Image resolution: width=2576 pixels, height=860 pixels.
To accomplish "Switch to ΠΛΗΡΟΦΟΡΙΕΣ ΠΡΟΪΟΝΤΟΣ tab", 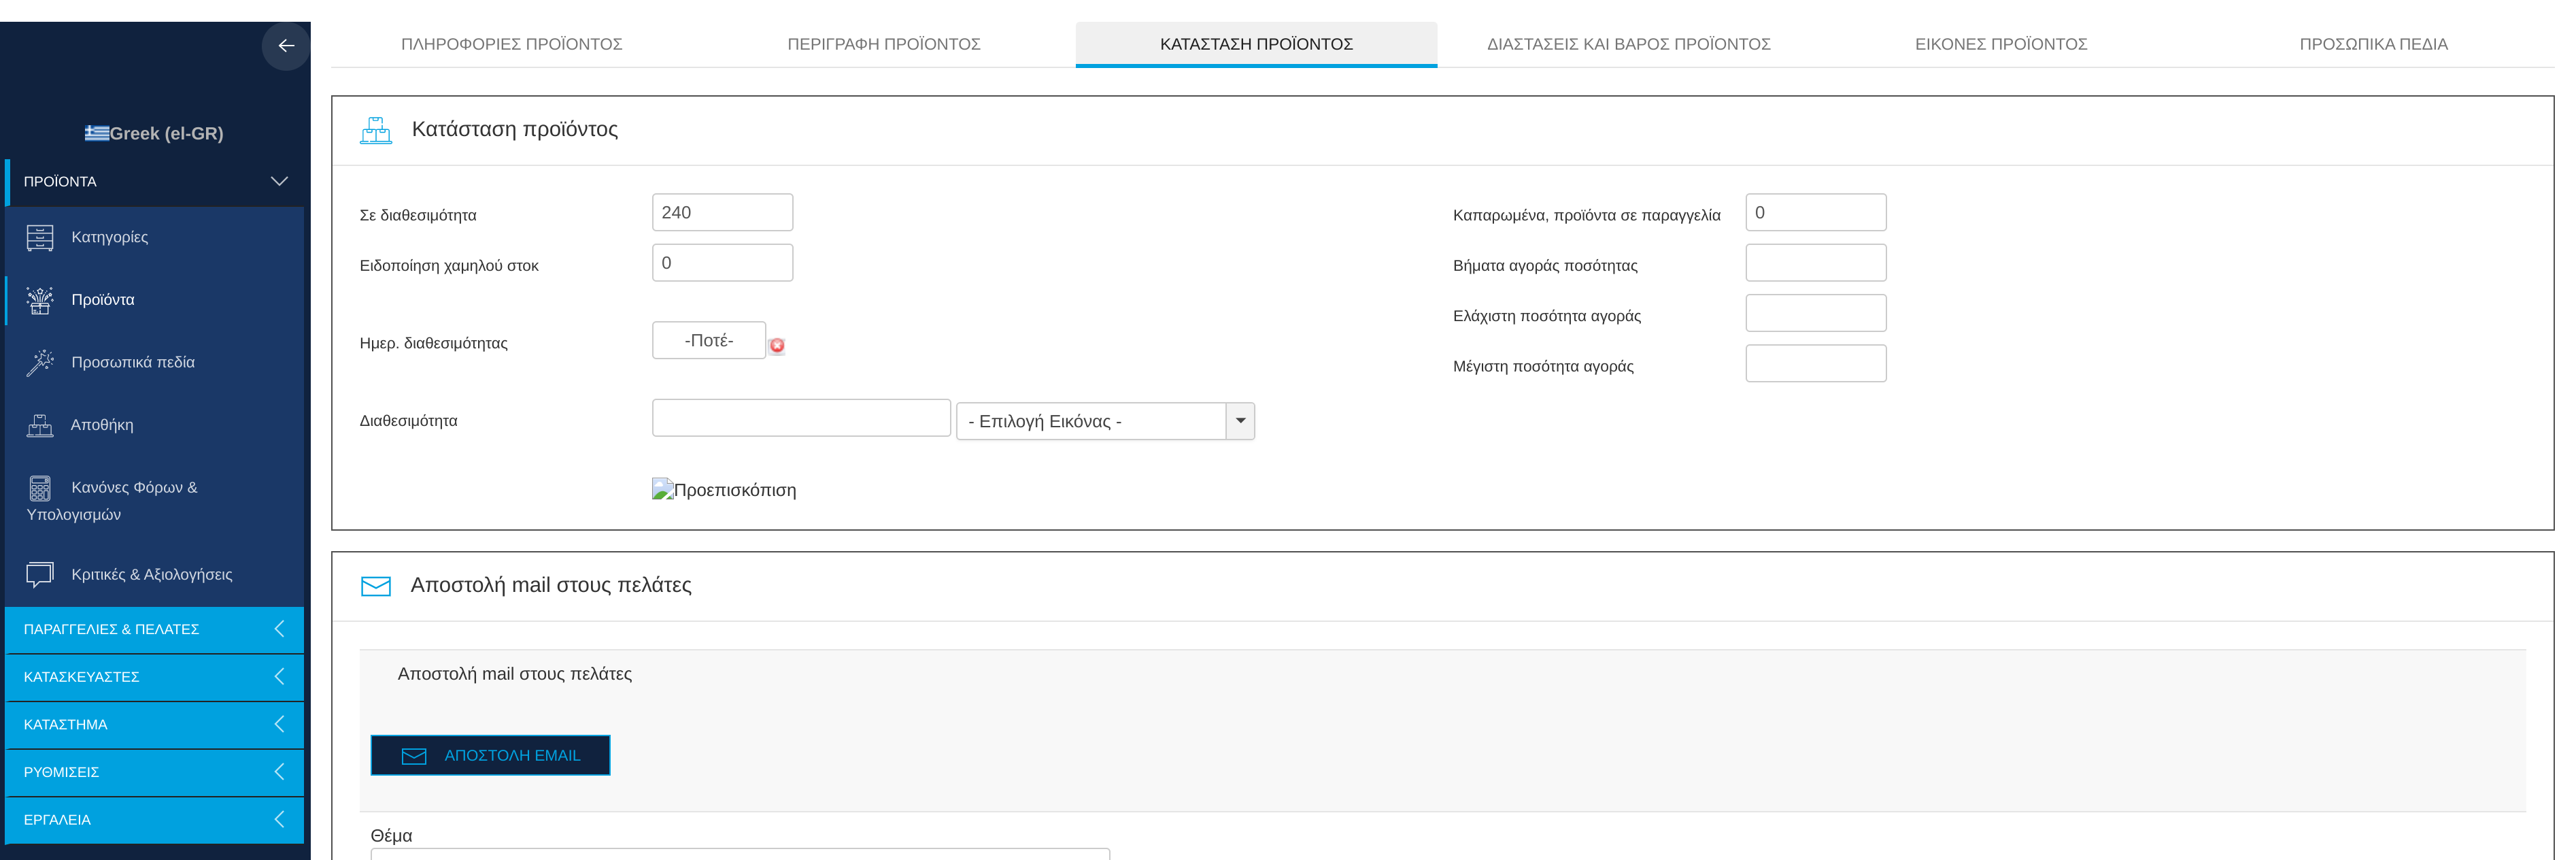I will coord(512,44).
